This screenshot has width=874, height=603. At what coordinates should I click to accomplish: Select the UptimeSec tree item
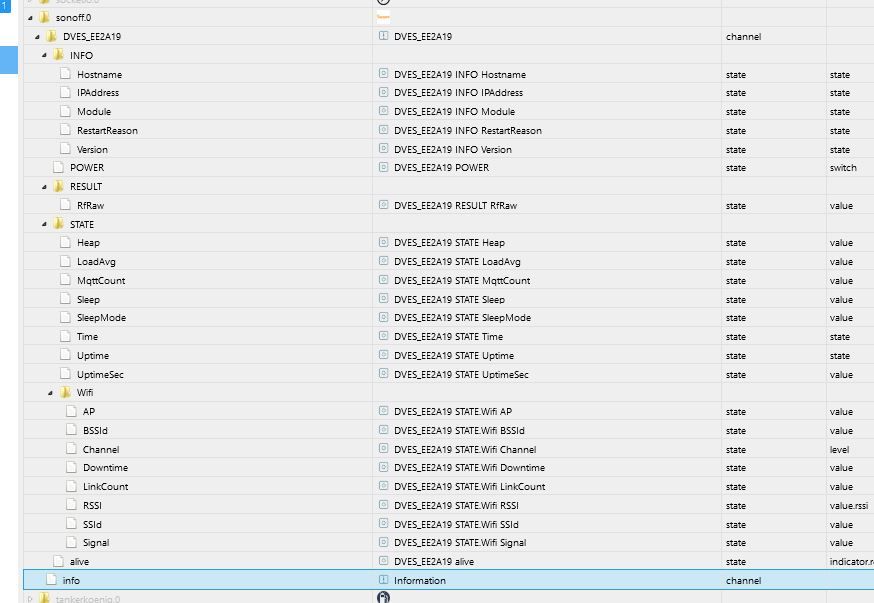100,375
